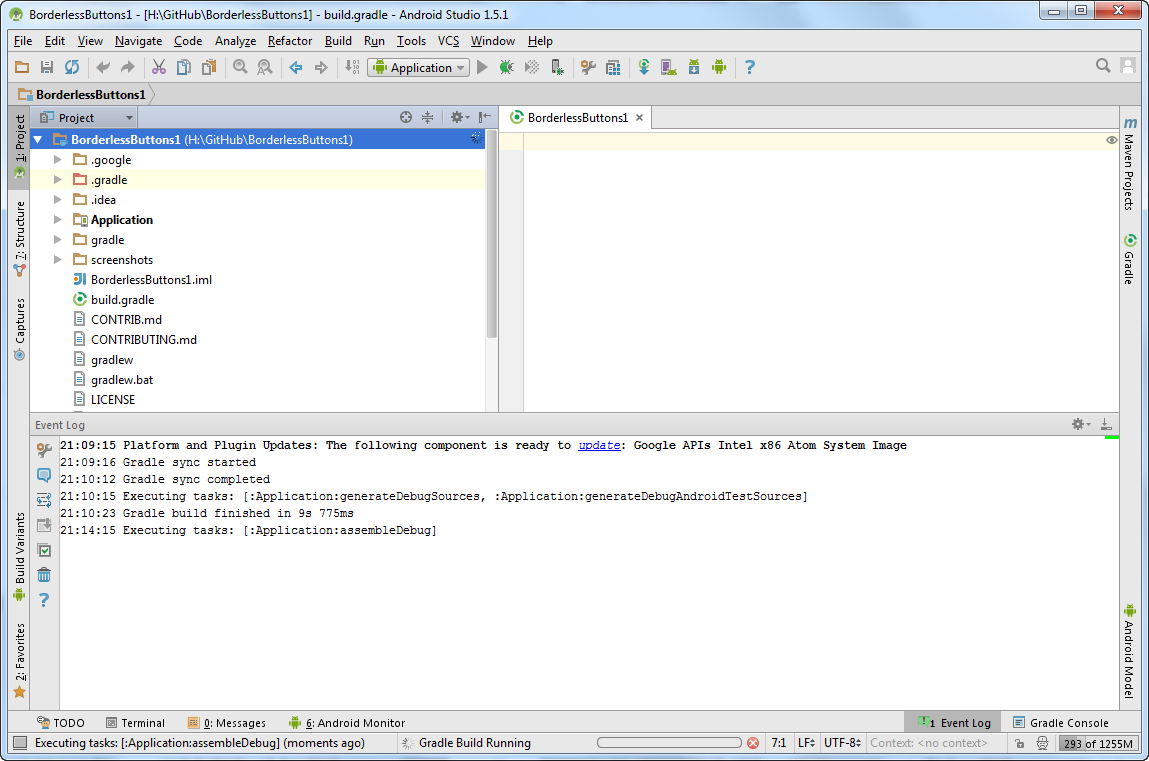
Task: Open the Project view selector dropdown
Action: coord(87,117)
